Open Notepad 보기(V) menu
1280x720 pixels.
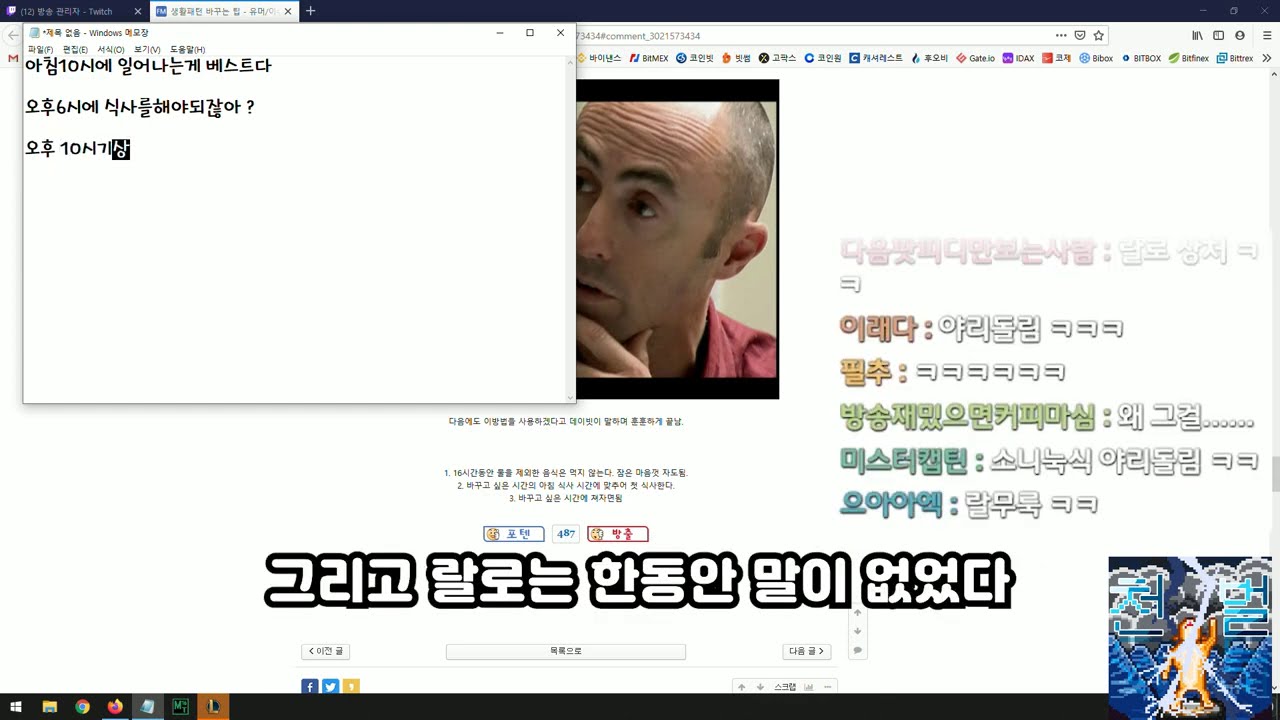pos(147,49)
